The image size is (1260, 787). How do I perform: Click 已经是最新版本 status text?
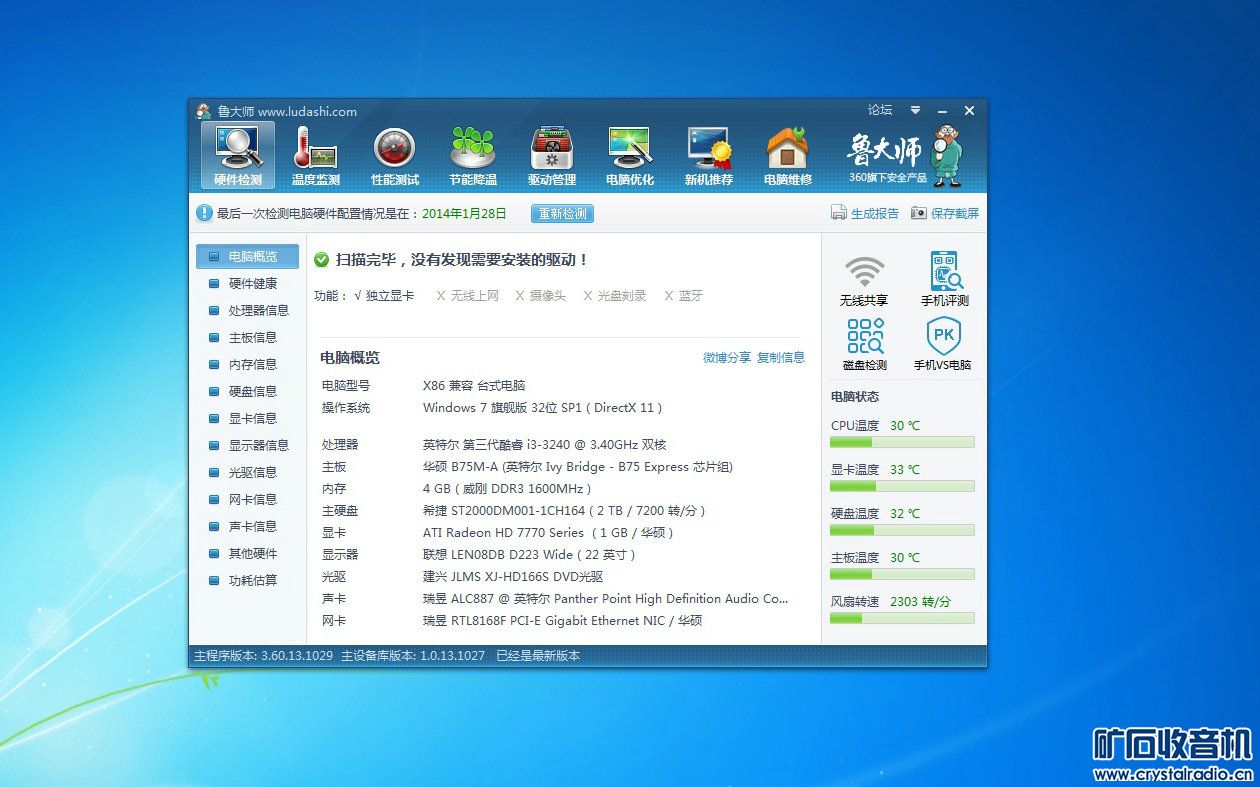click(538, 656)
